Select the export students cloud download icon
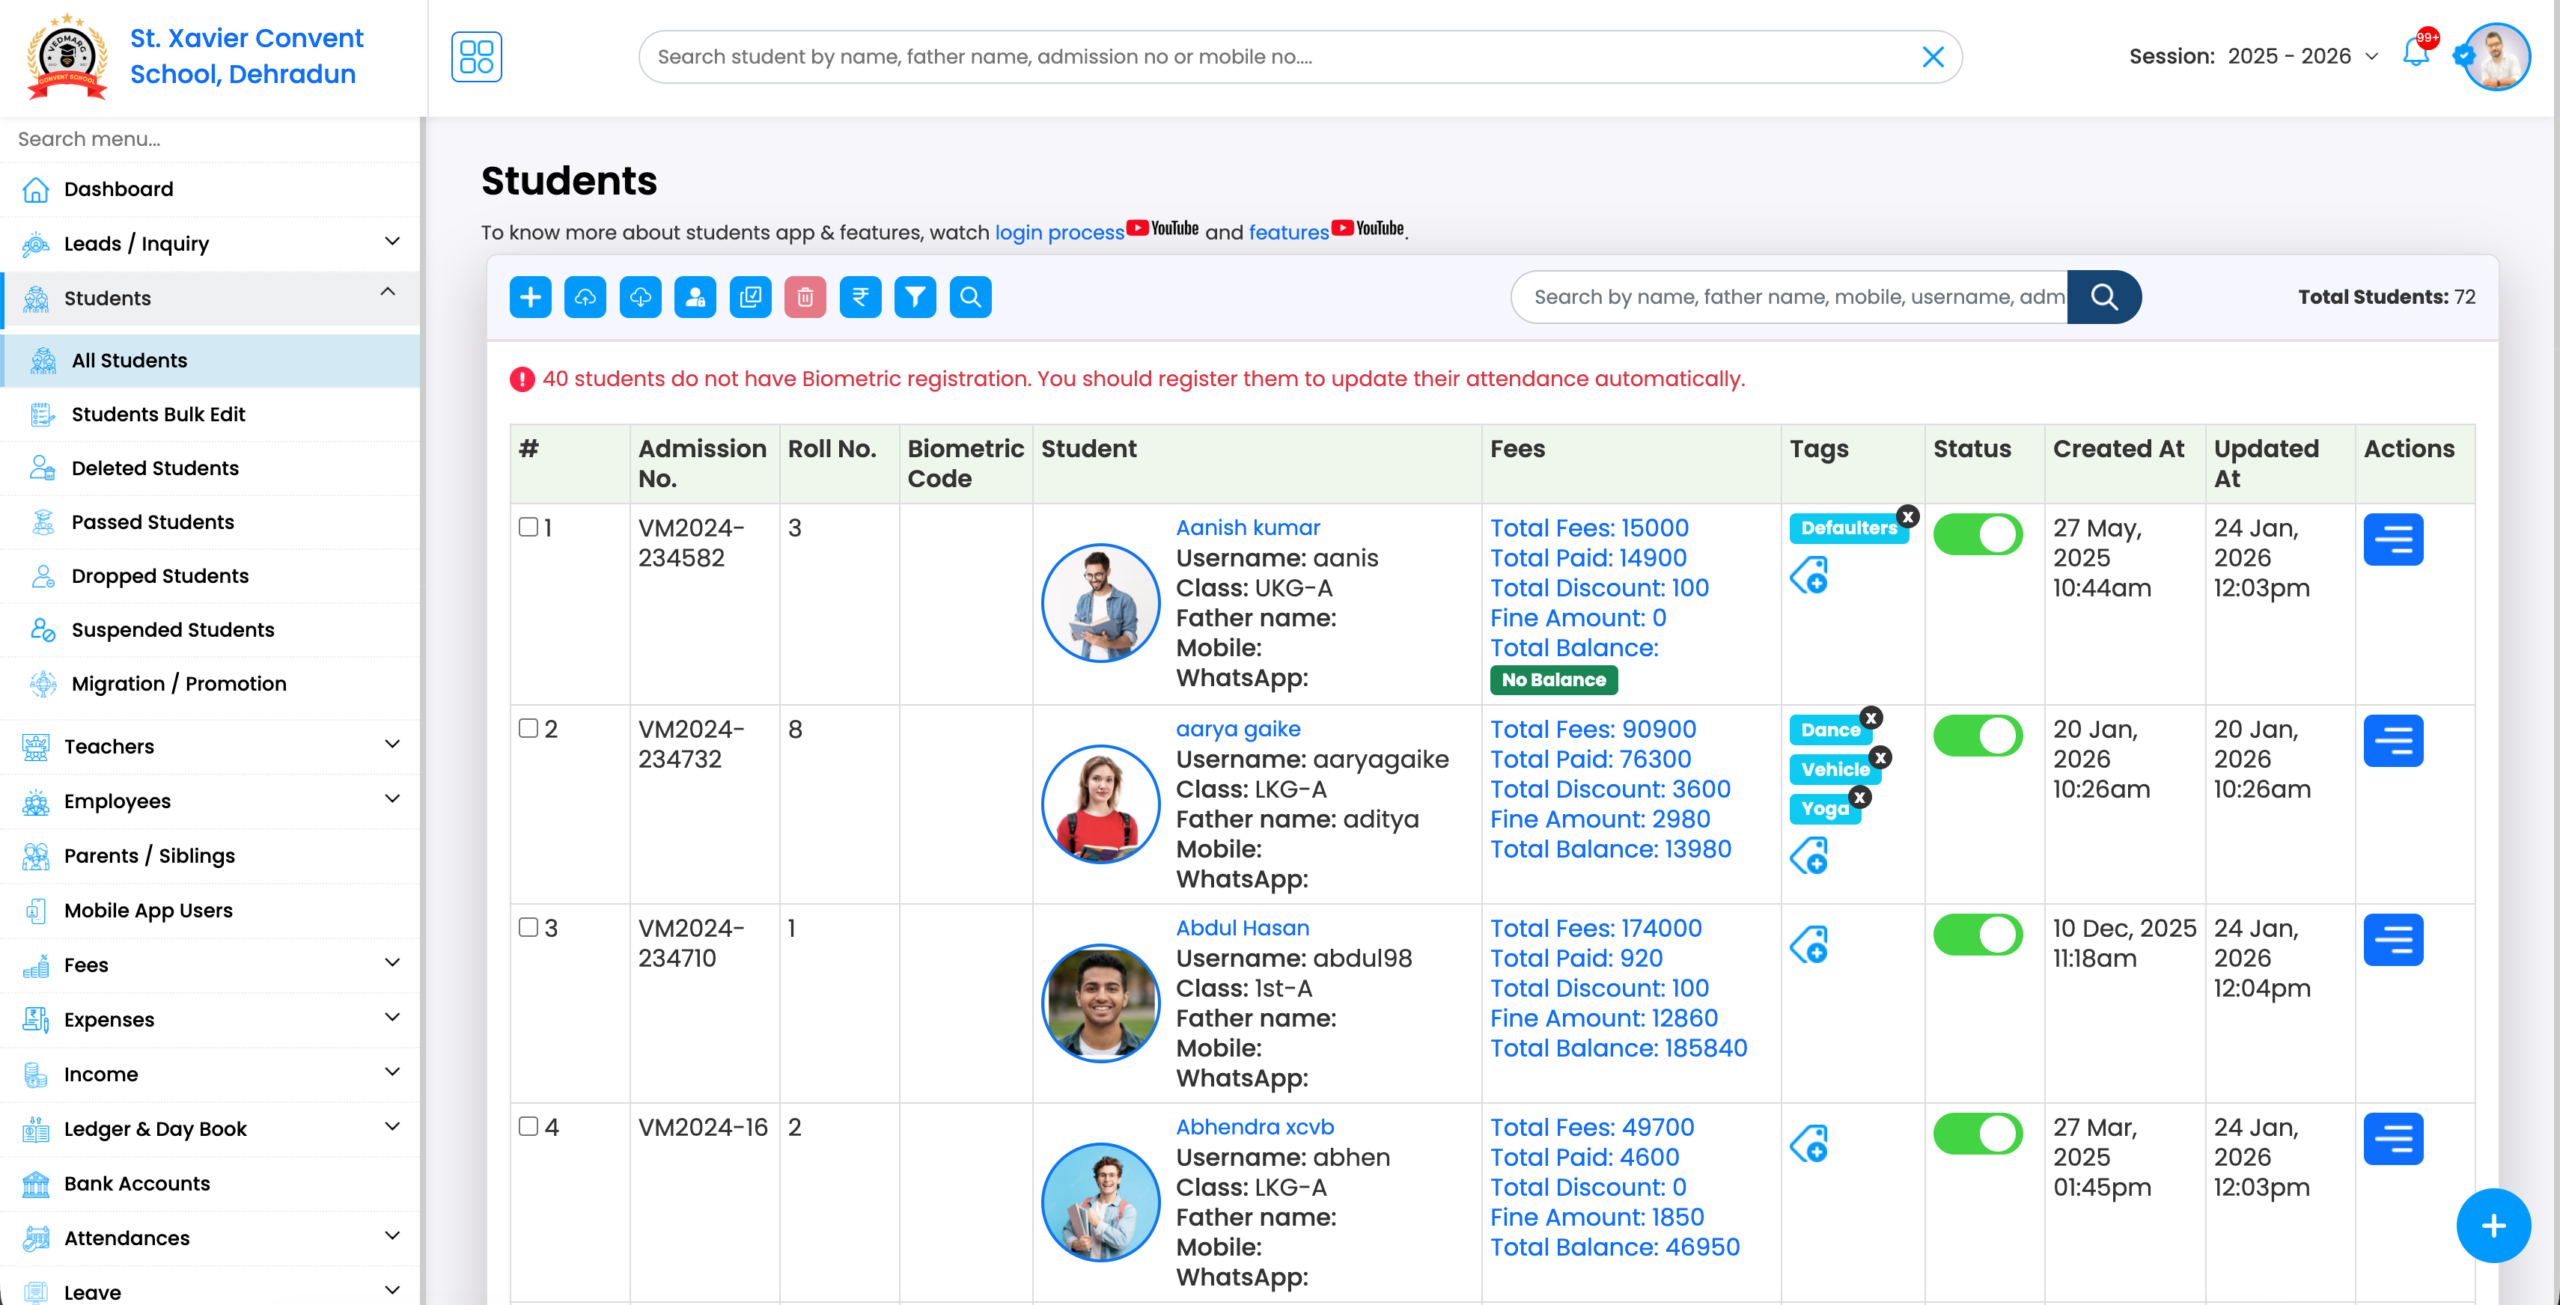The width and height of the screenshot is (2560, 1305). (640, 297)
